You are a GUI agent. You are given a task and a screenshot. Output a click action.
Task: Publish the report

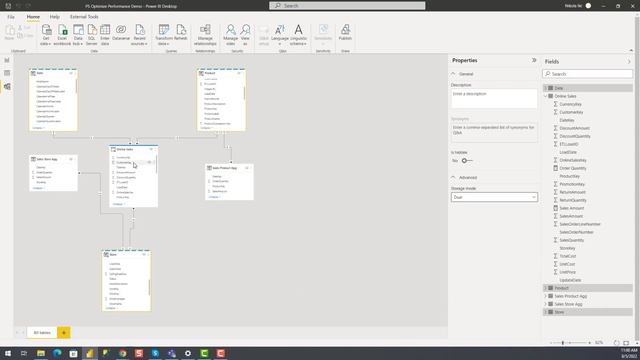(345, 33)
